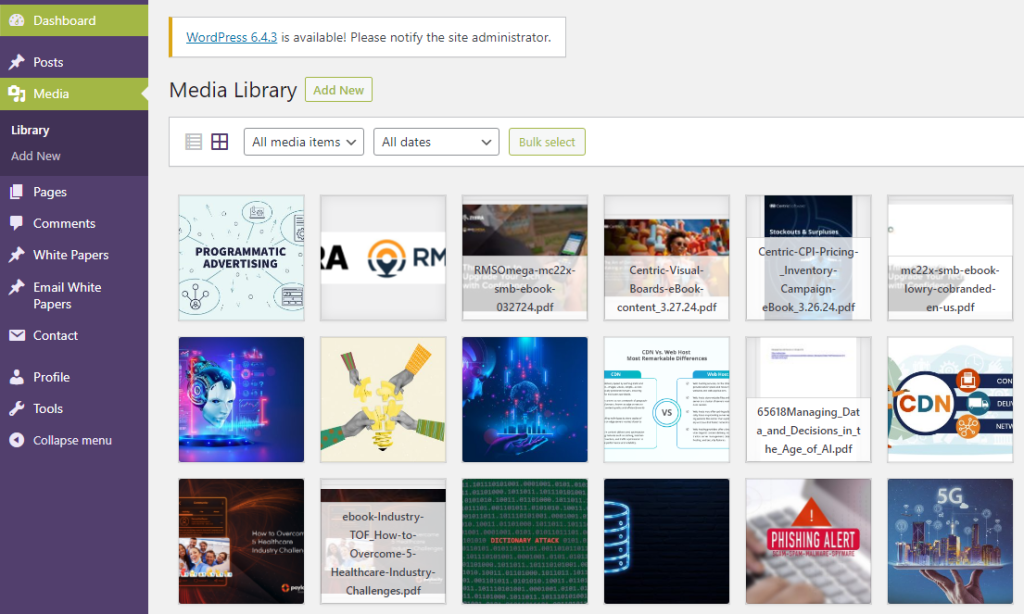Open the Profile menu item

pyautogui.click(x=74, y=377)
